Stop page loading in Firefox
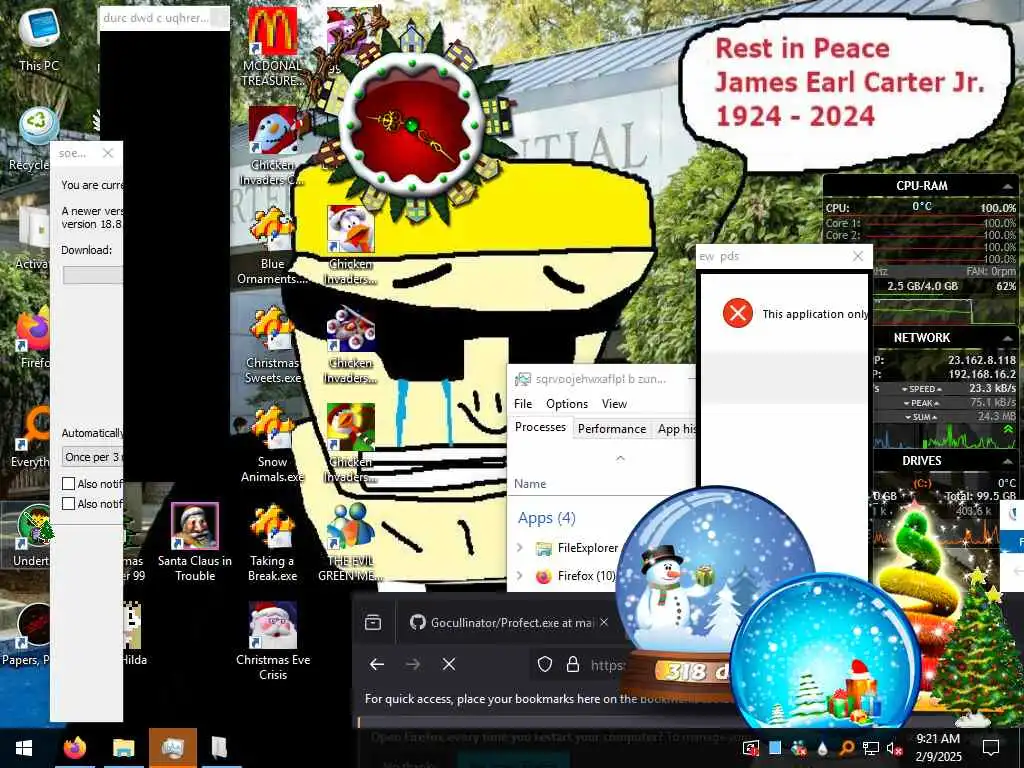This screenshot has width=1024, height=768. click(x=449, y=664)
